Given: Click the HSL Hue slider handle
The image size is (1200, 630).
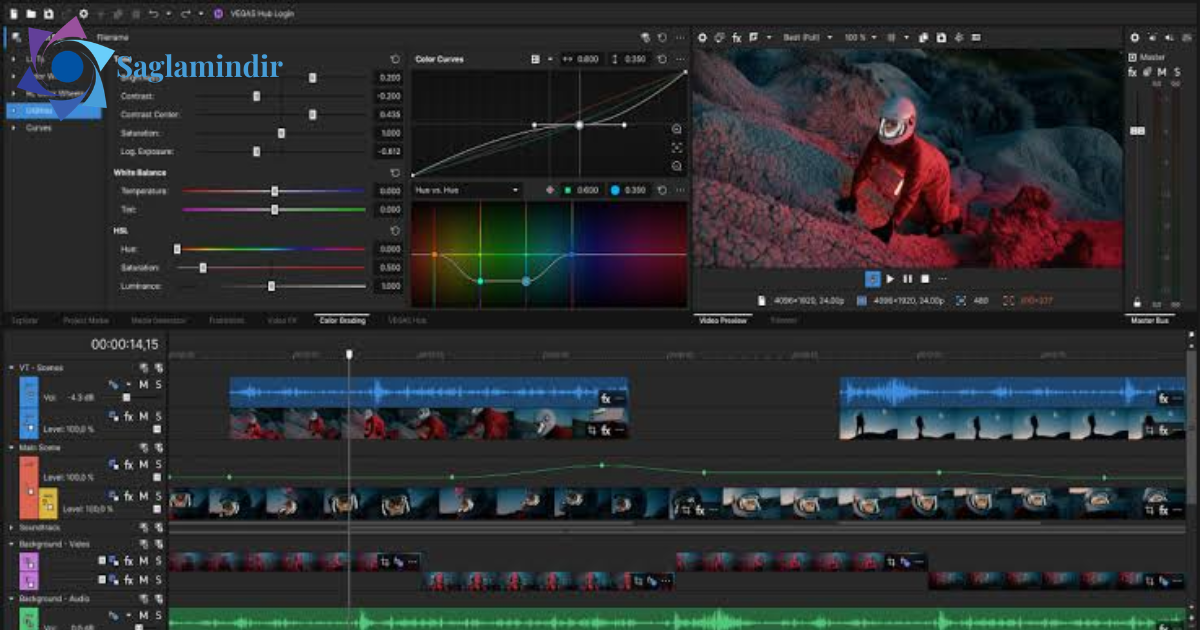Looking at the screenshot, I should [177, 249].
